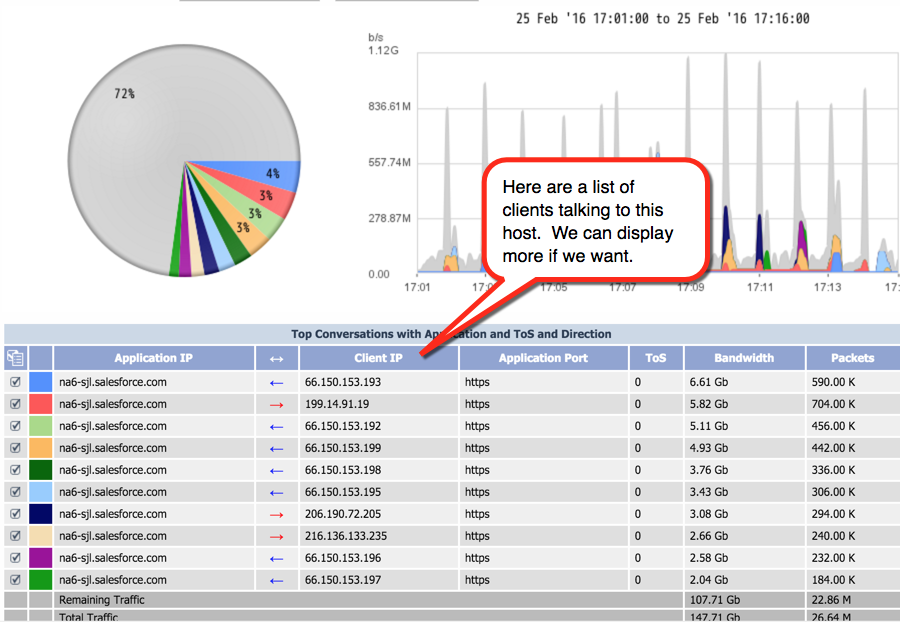Click the 704.00 K packets value
Image resolution: width=900 pixels, height=622 pixels.
833,404
